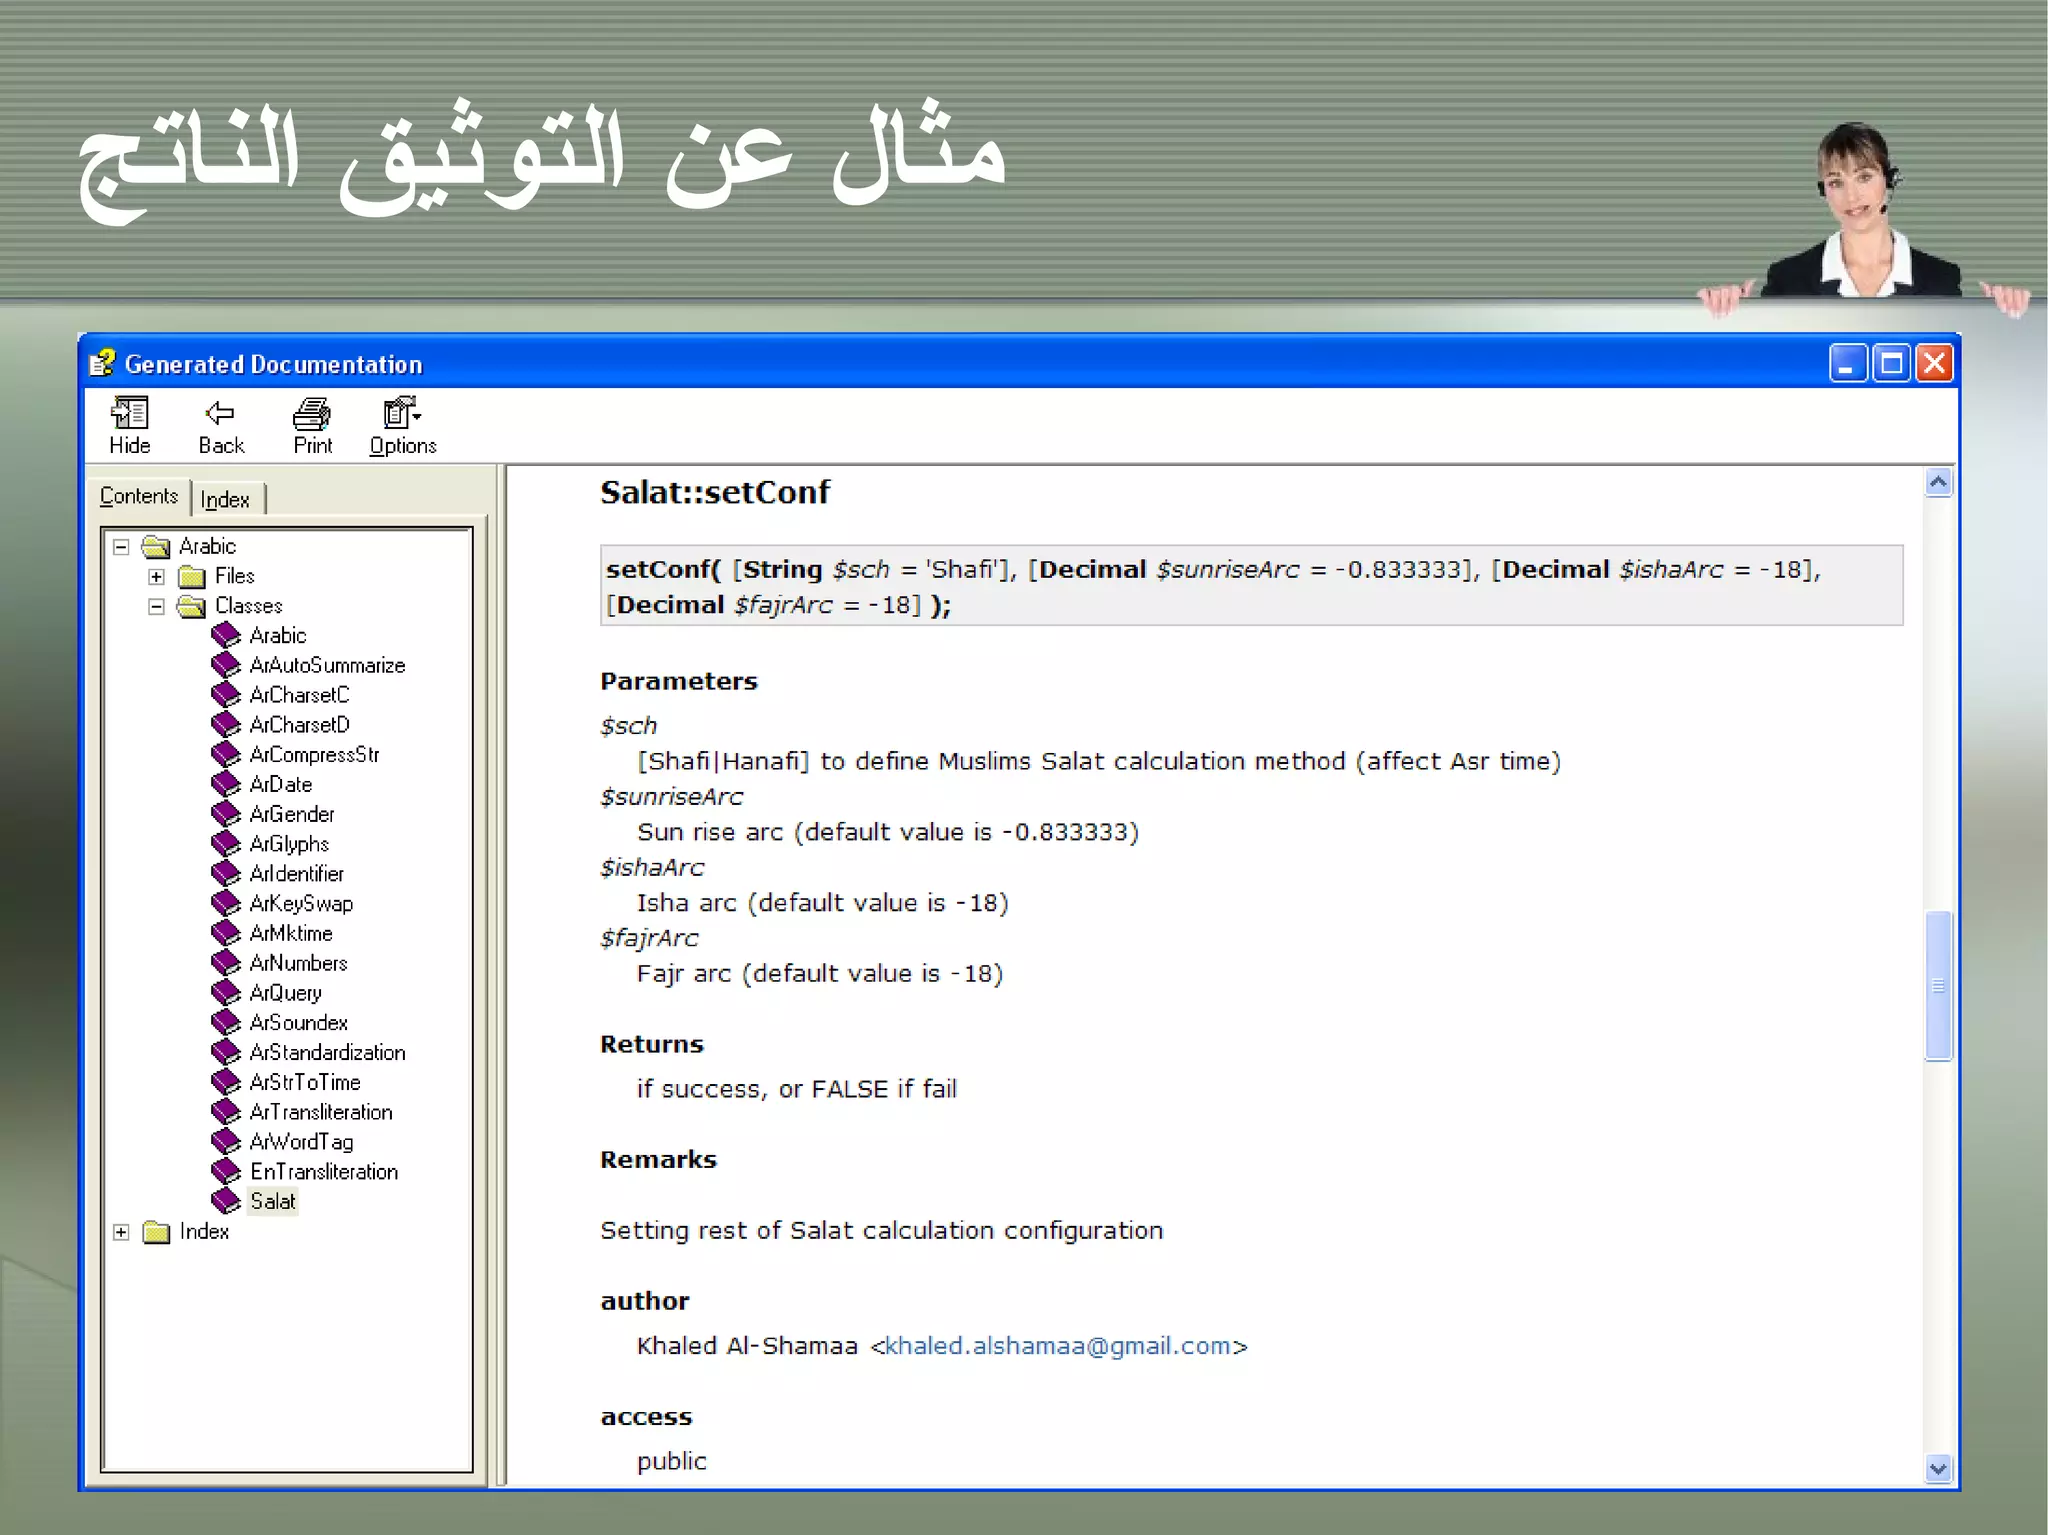
Task: Click the Returns section heading
Action: point(652,1044)
